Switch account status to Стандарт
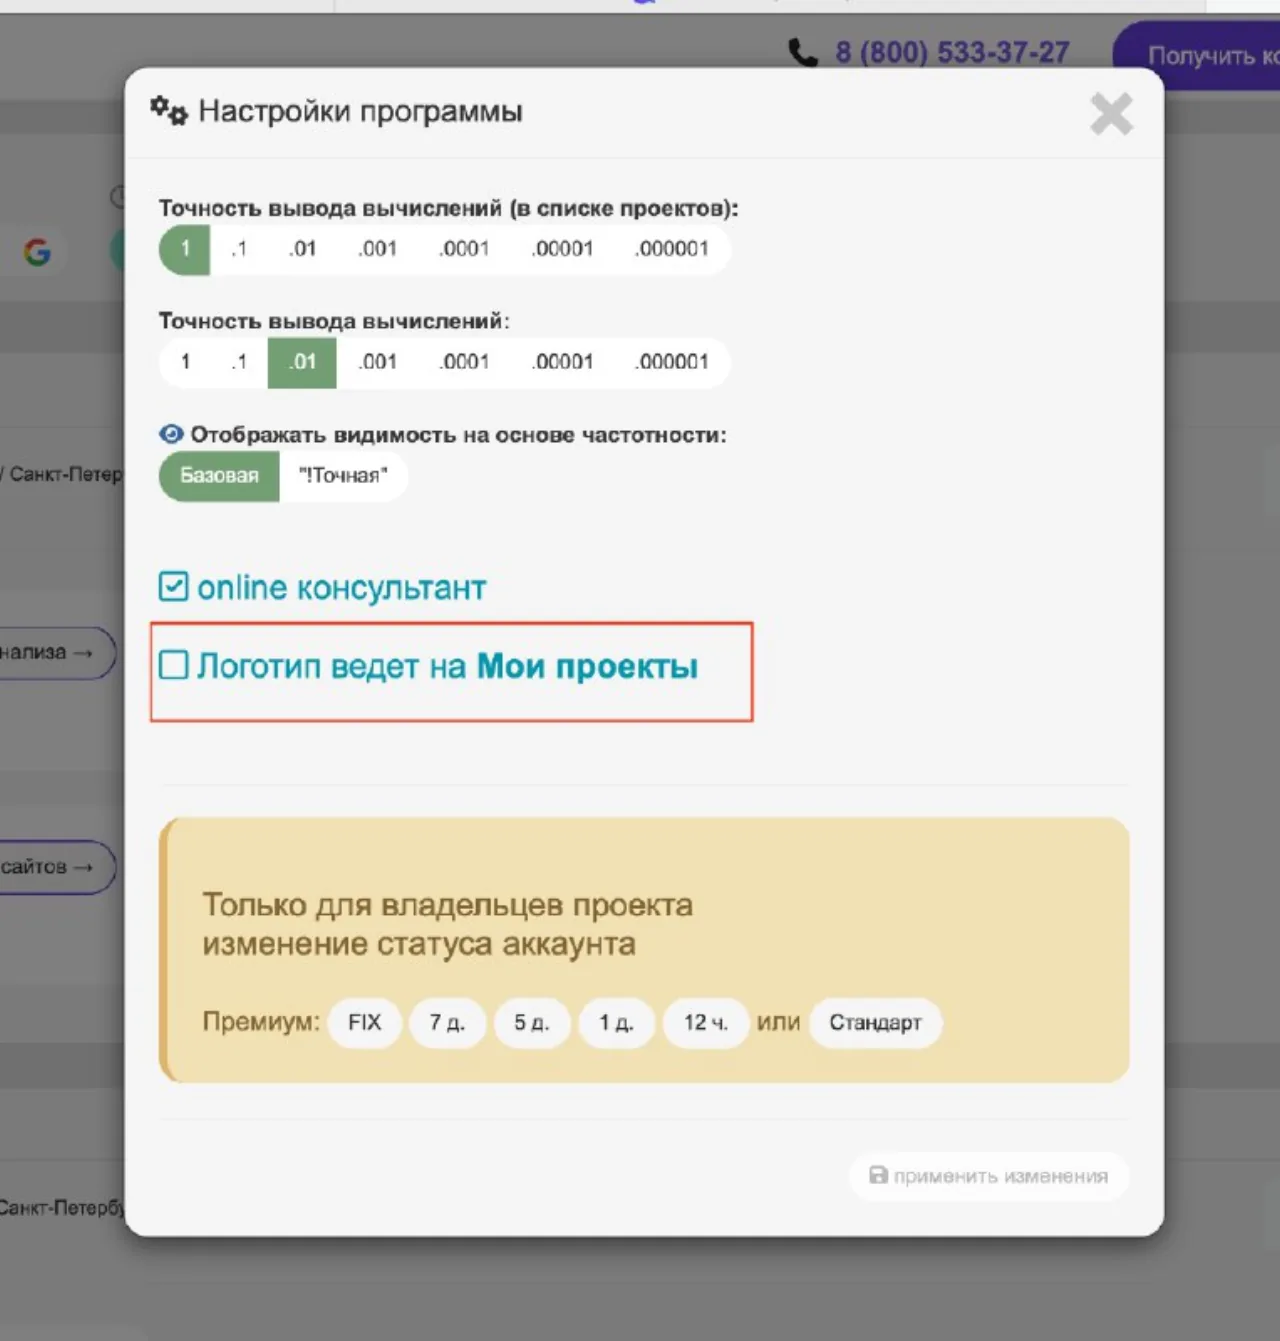This screenshot has height=1341, width=1280. click(x=875, y=1022)
